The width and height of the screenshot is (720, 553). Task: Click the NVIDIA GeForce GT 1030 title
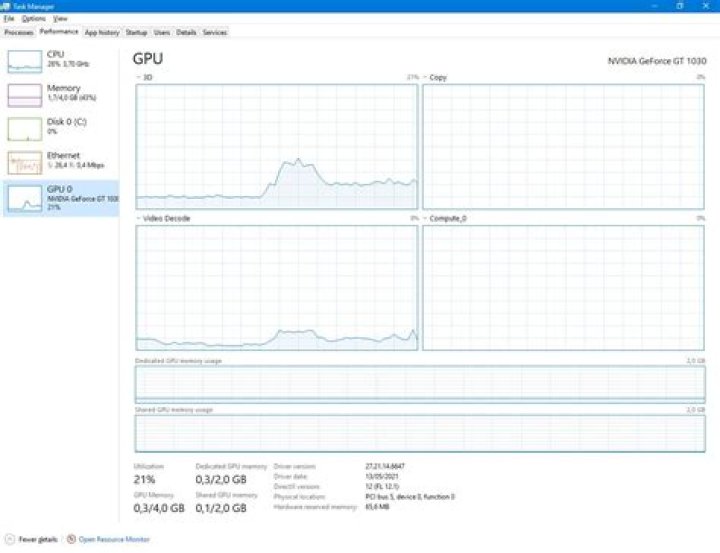tap(657, 61)
